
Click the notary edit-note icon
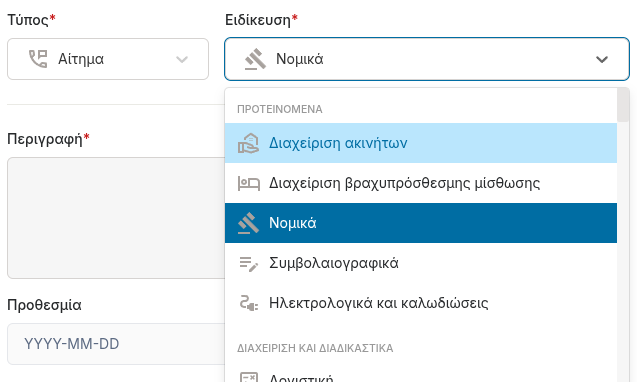[x=248, y=264]
